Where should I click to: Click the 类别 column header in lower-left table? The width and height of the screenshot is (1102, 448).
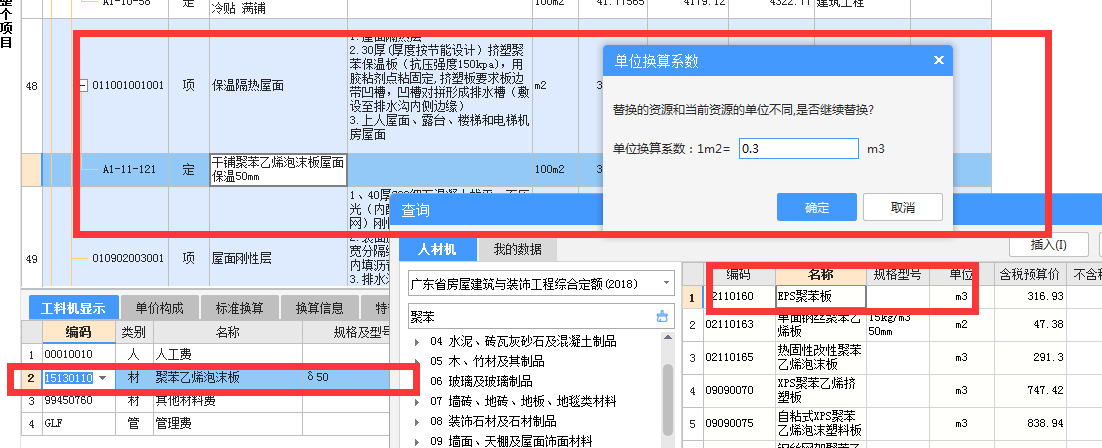[x=134, y=332]
